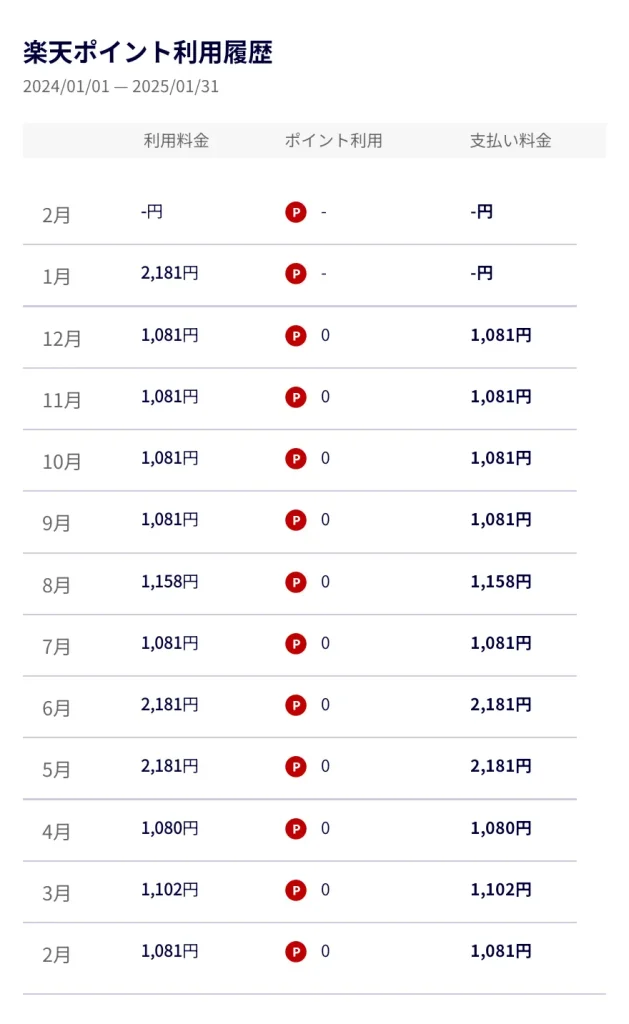Click the red P icon for 6月

point(296,705)
